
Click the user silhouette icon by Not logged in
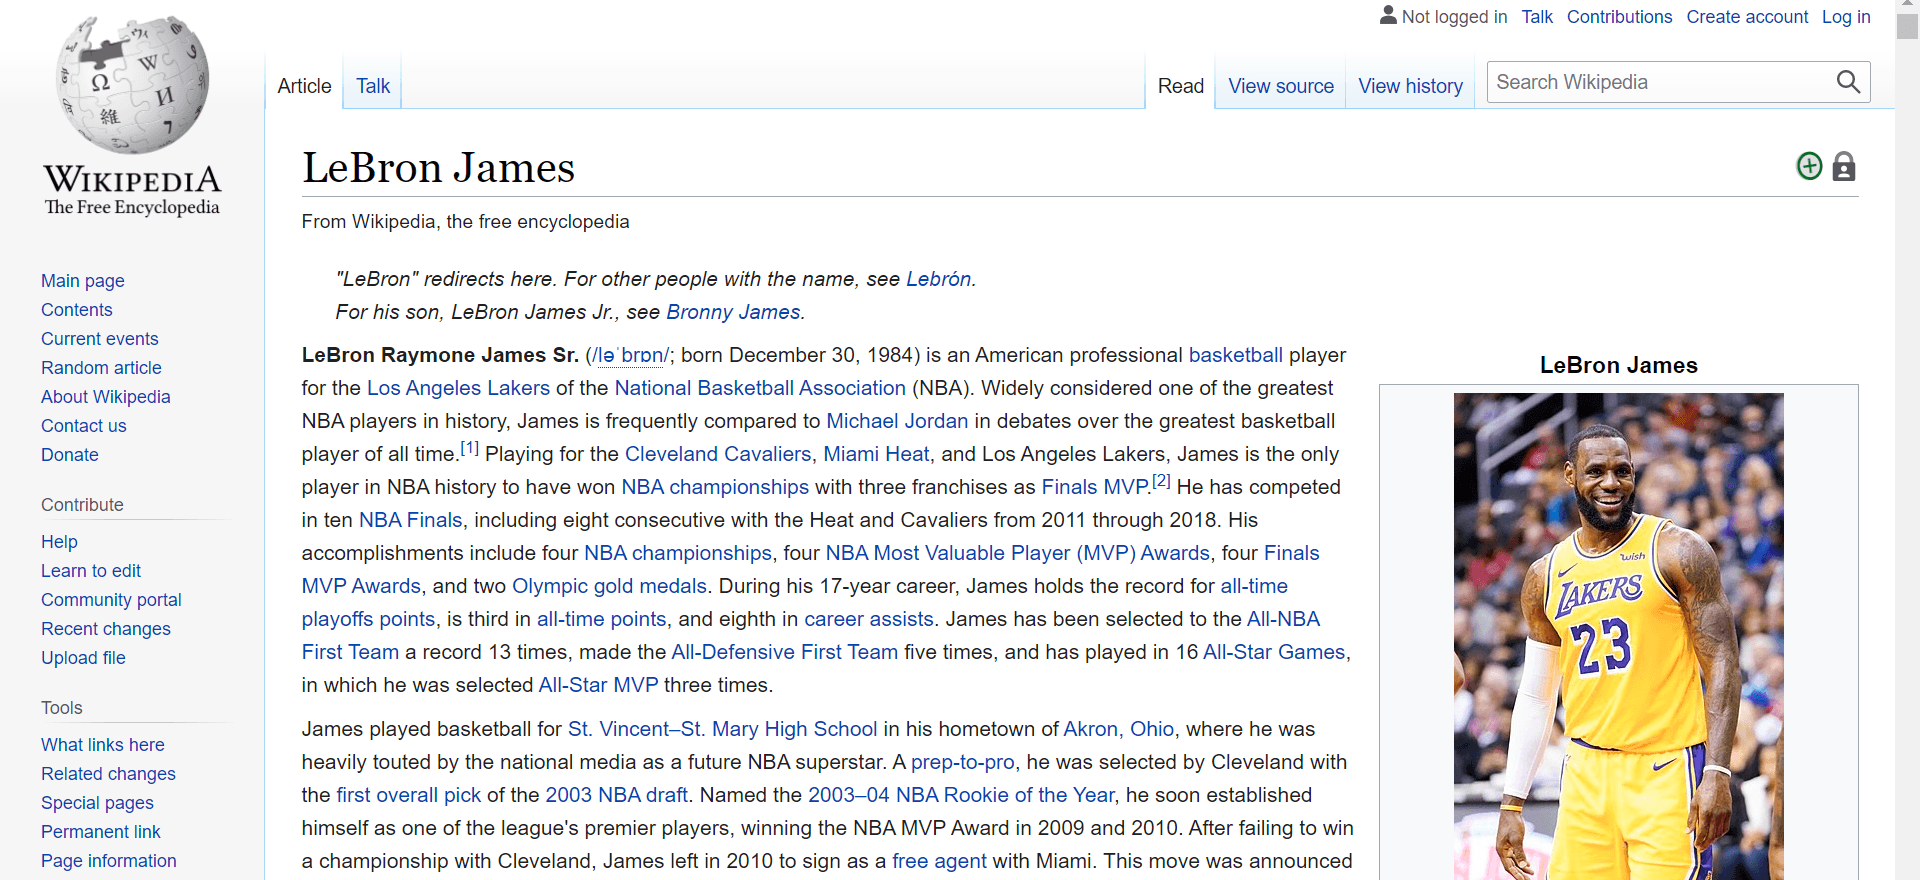point(1388,15)
